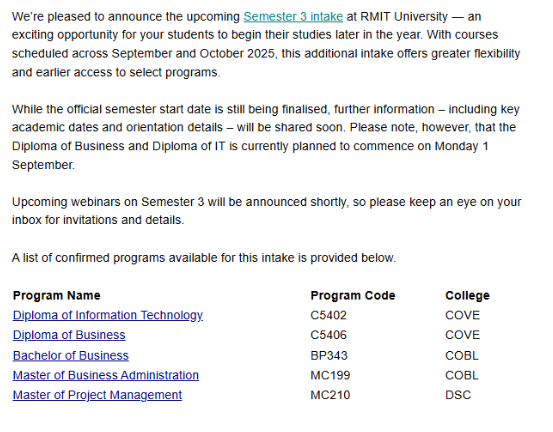
Task: Follow the Diploma of Business link
Action: tap(69, 335)
